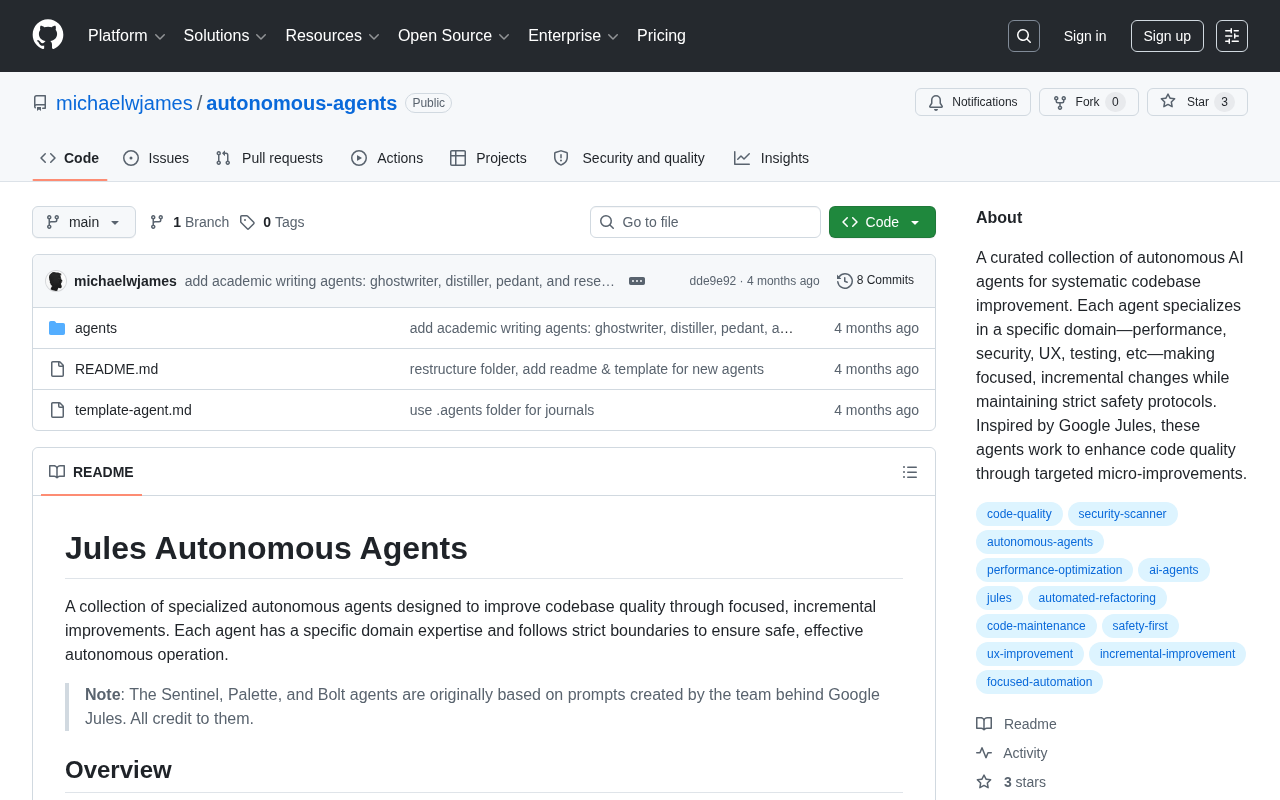Select the README tab header

(x=91, y=472)
